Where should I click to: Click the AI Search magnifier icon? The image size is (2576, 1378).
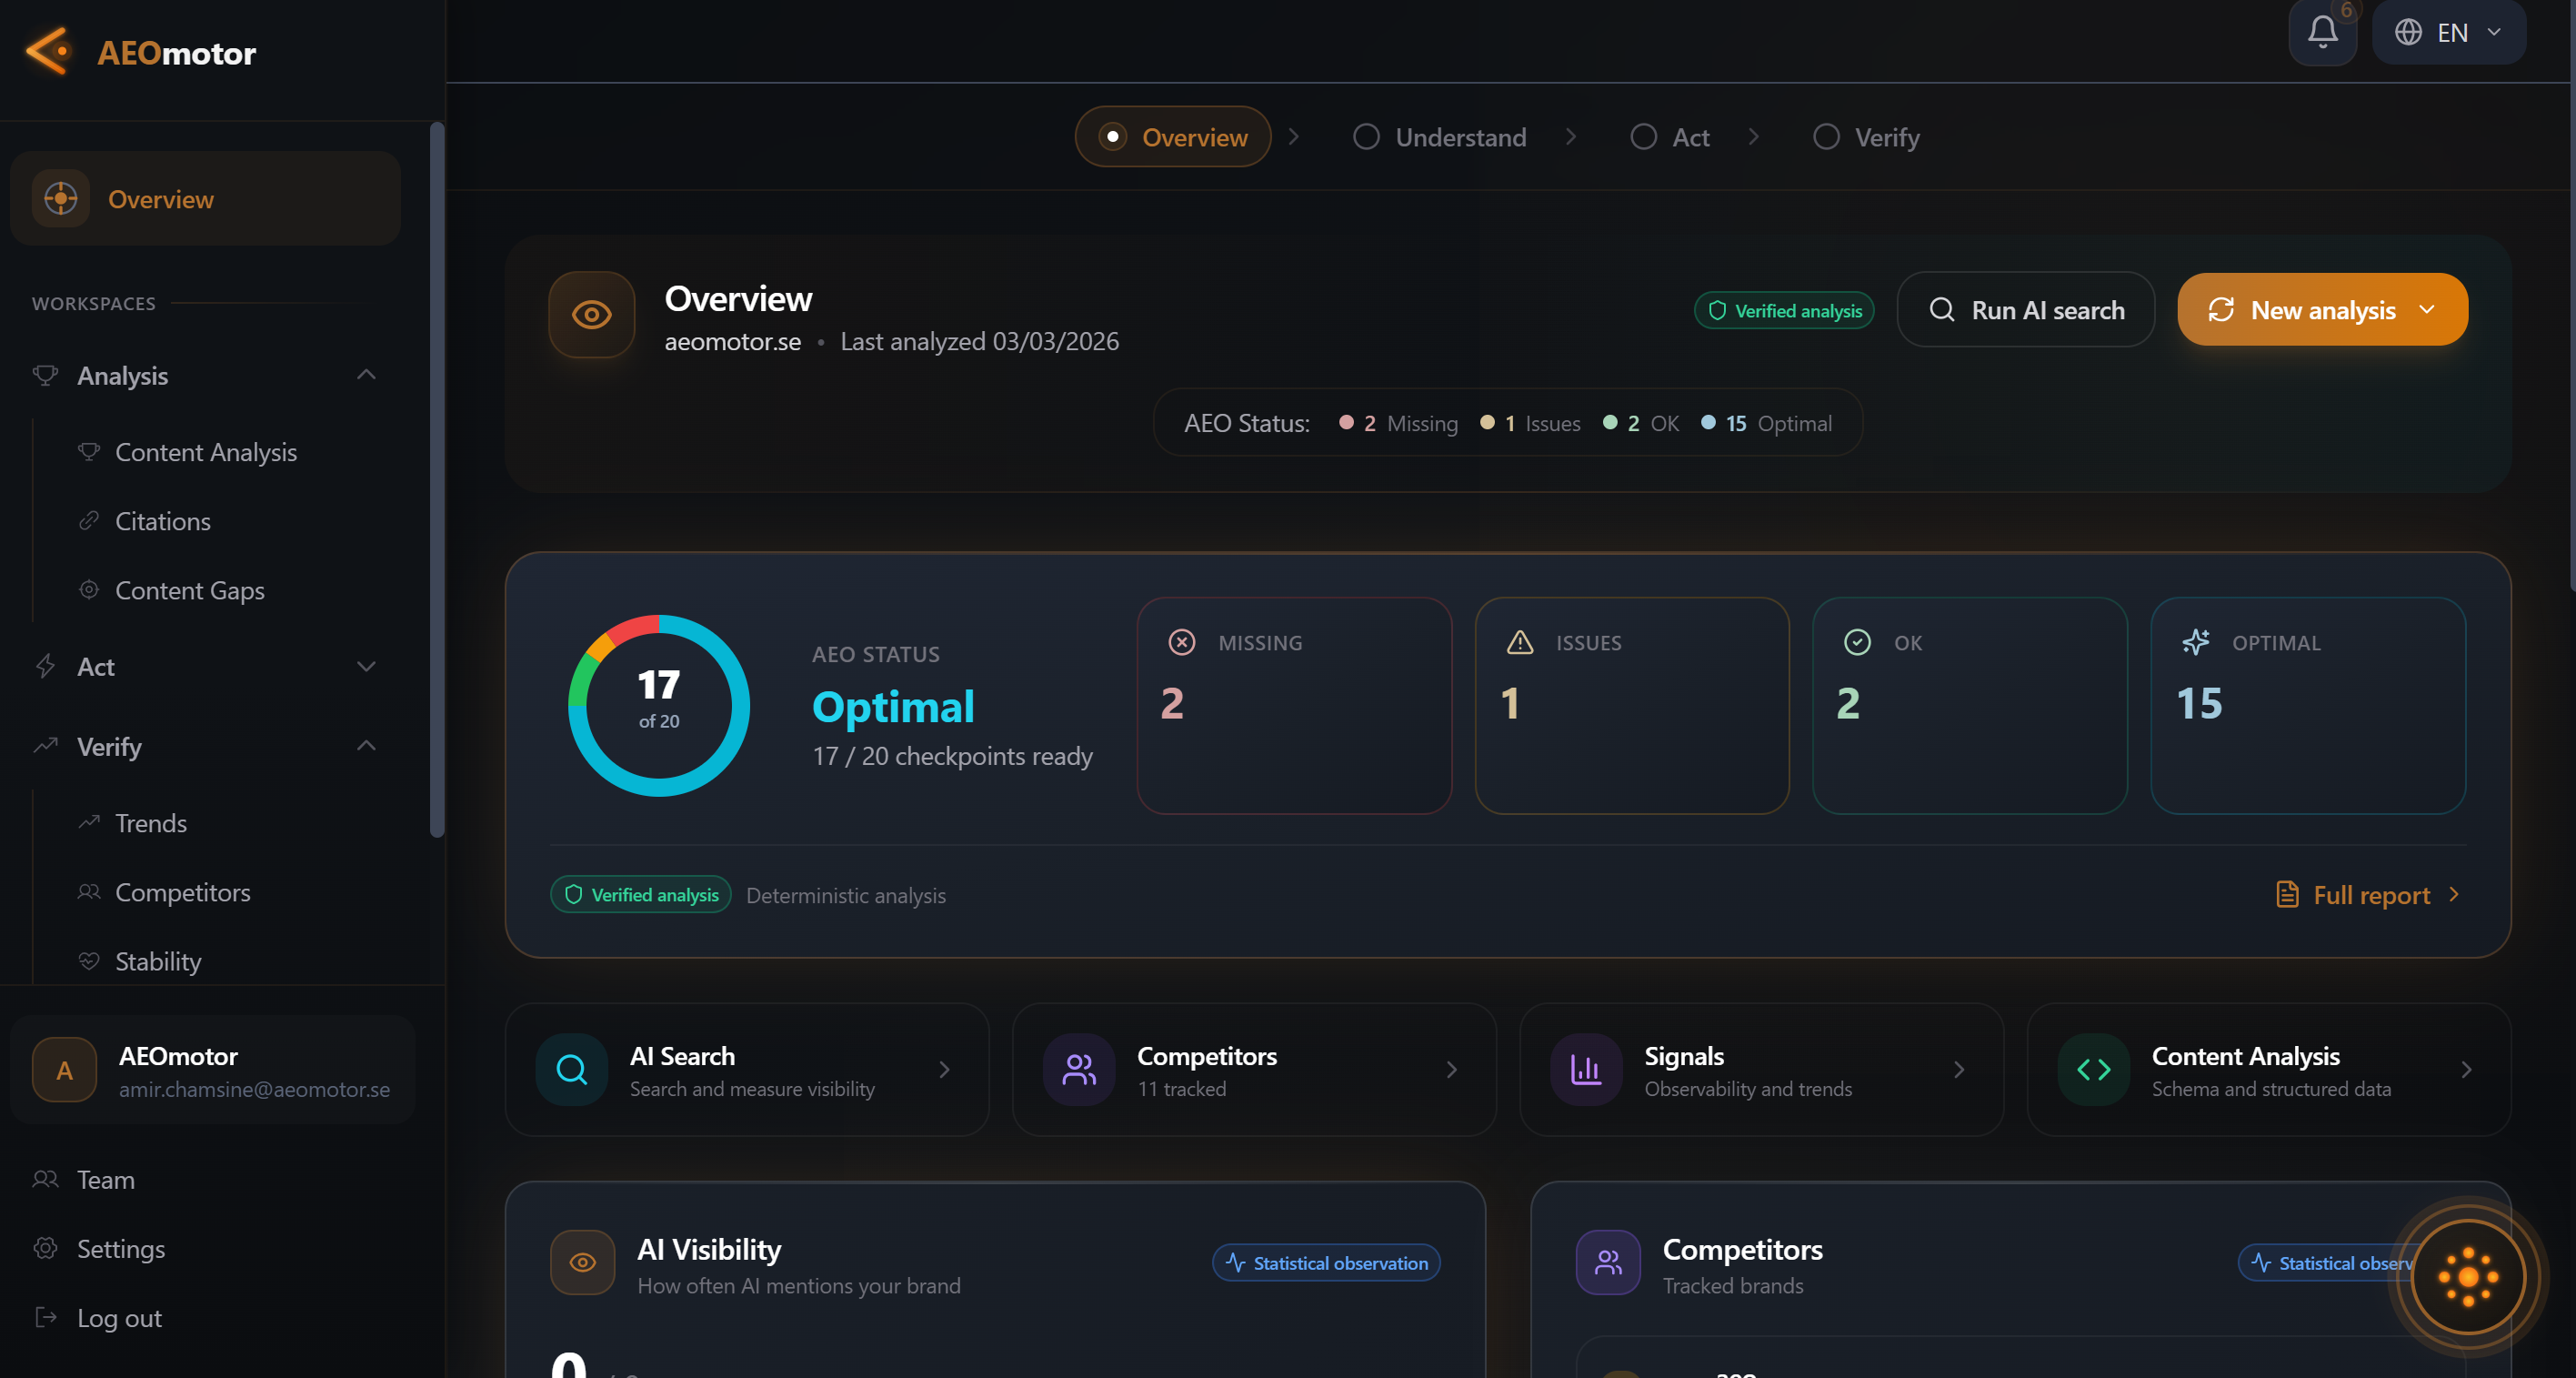571,1069
